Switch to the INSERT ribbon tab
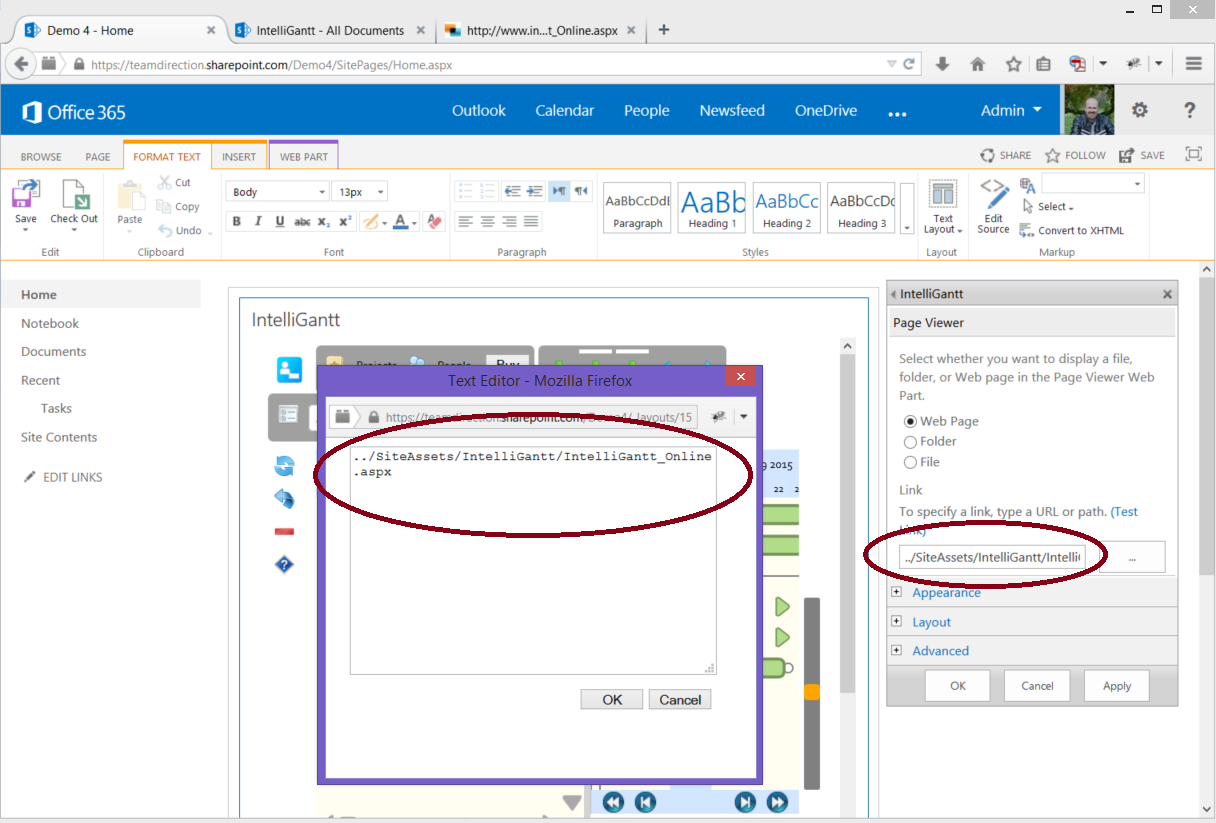 [239, 157]
